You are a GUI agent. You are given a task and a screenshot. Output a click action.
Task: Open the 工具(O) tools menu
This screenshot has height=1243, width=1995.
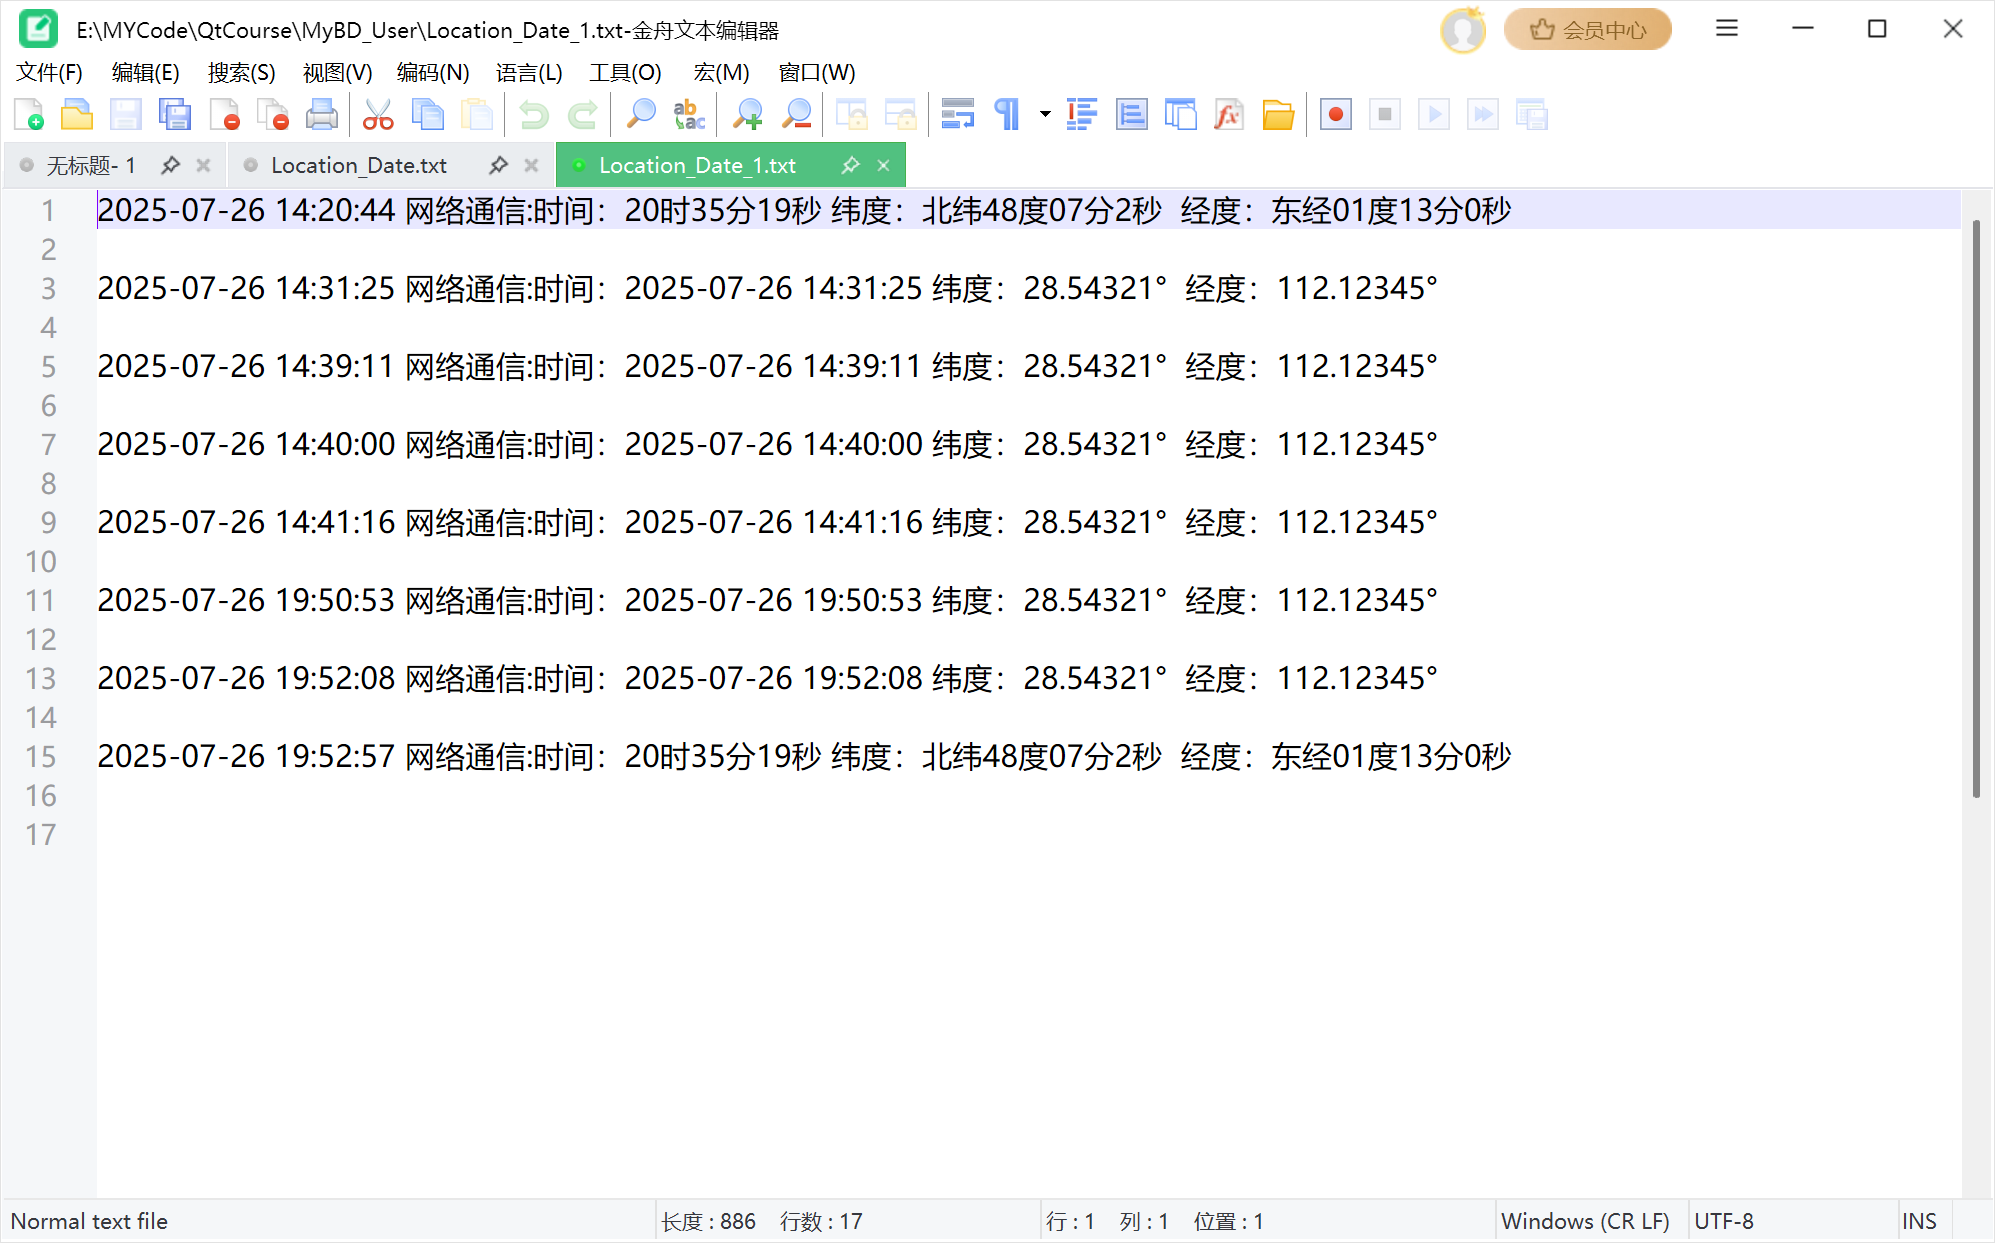pyautogui.click(x=625, y=73)
